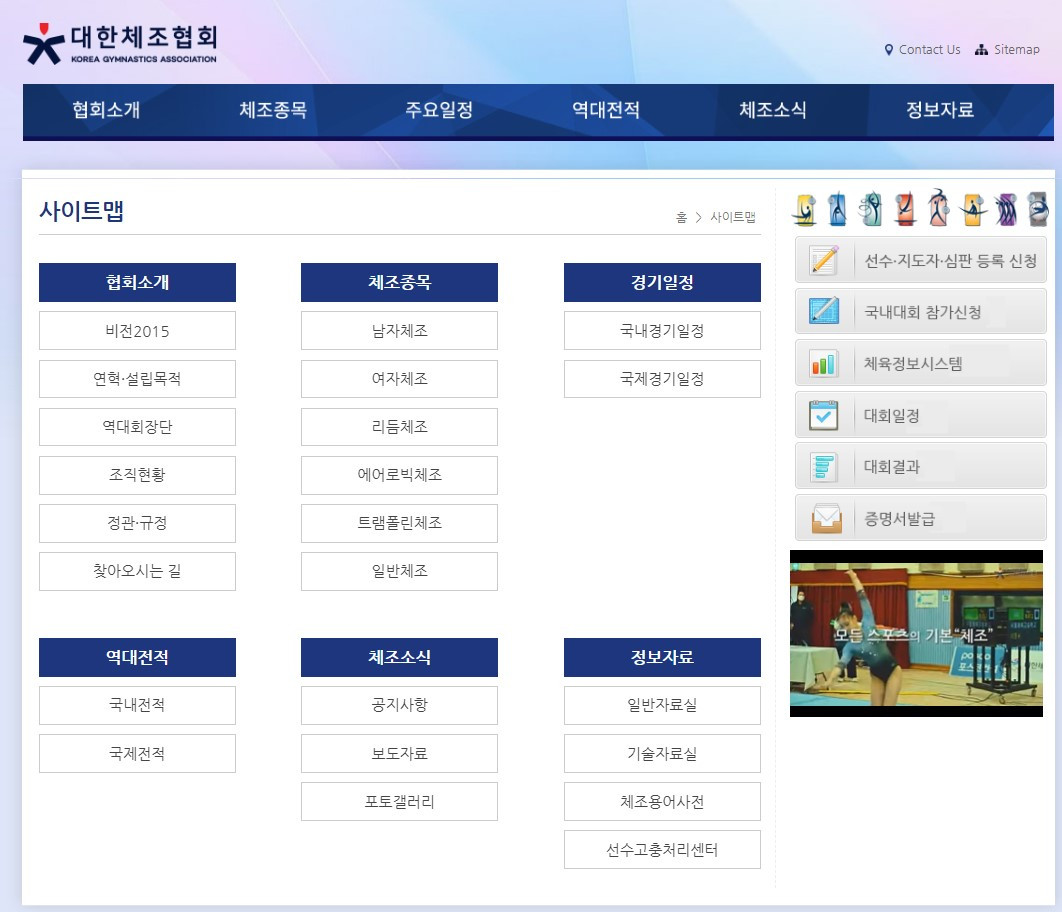Click the Korea Gymnastics Association logo
The width and height of the screenshot is (1062, 912).
click(120, 42)
